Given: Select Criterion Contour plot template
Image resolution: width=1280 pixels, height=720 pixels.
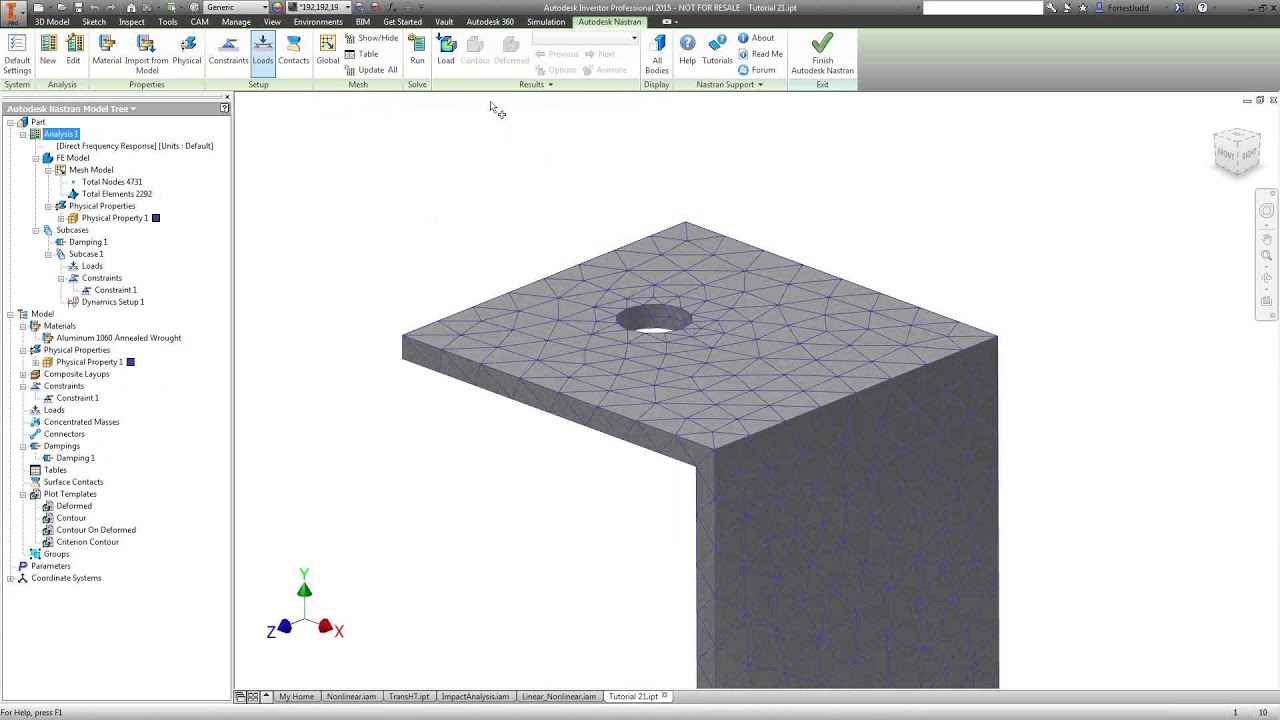Looking at the screenshot, I should click(x=87, y=542).
